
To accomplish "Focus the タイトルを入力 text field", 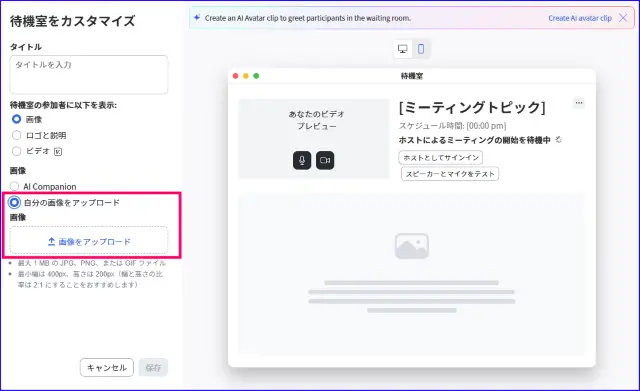I will coord(89,75).
